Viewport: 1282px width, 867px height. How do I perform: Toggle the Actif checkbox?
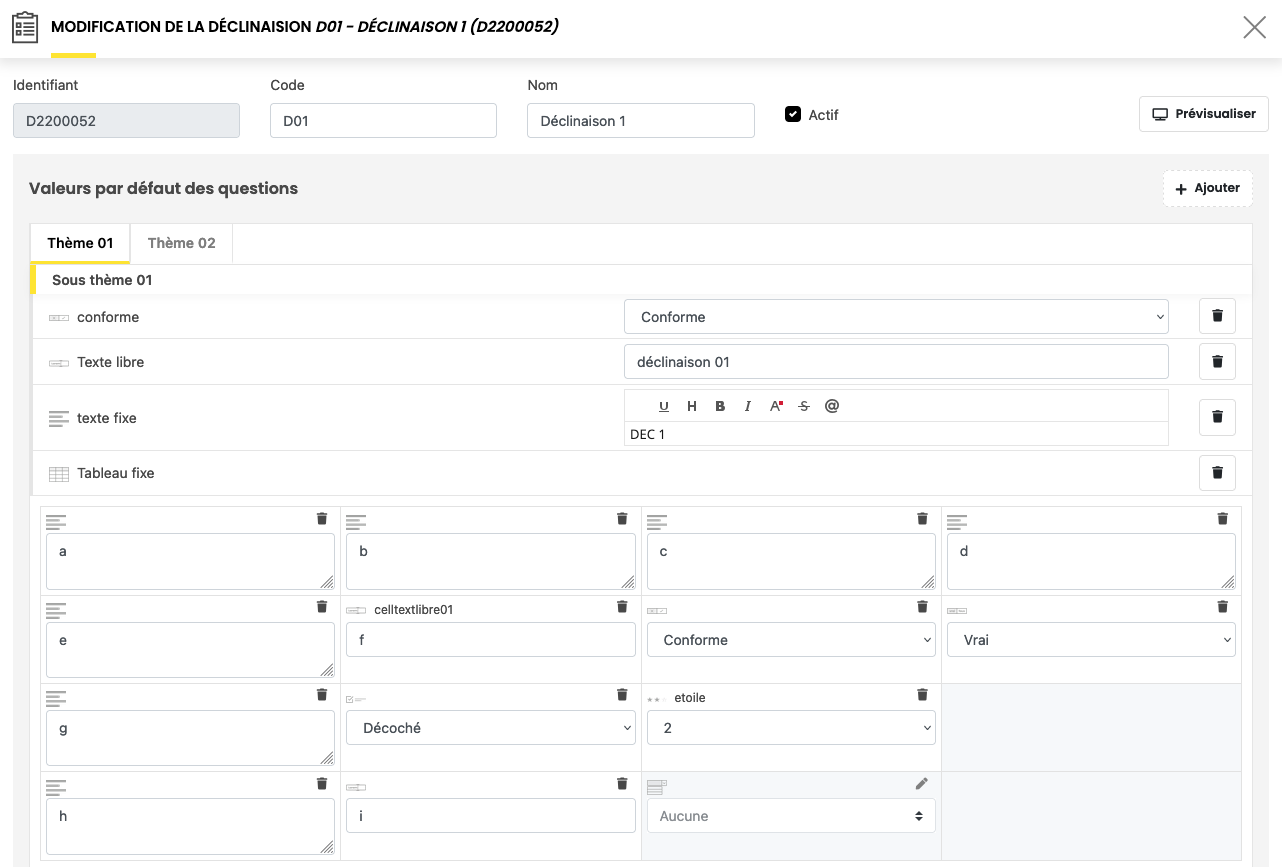793,115
